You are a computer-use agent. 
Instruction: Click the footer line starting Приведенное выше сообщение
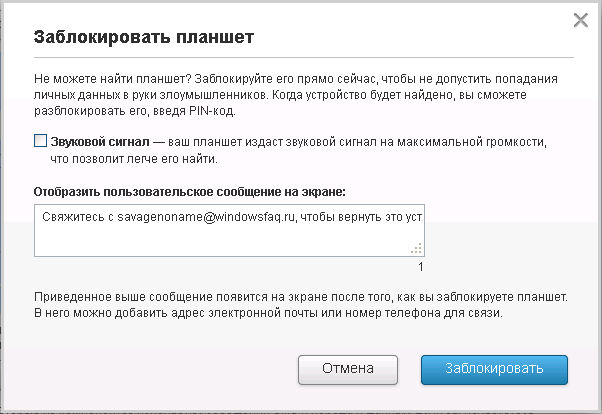300,297
